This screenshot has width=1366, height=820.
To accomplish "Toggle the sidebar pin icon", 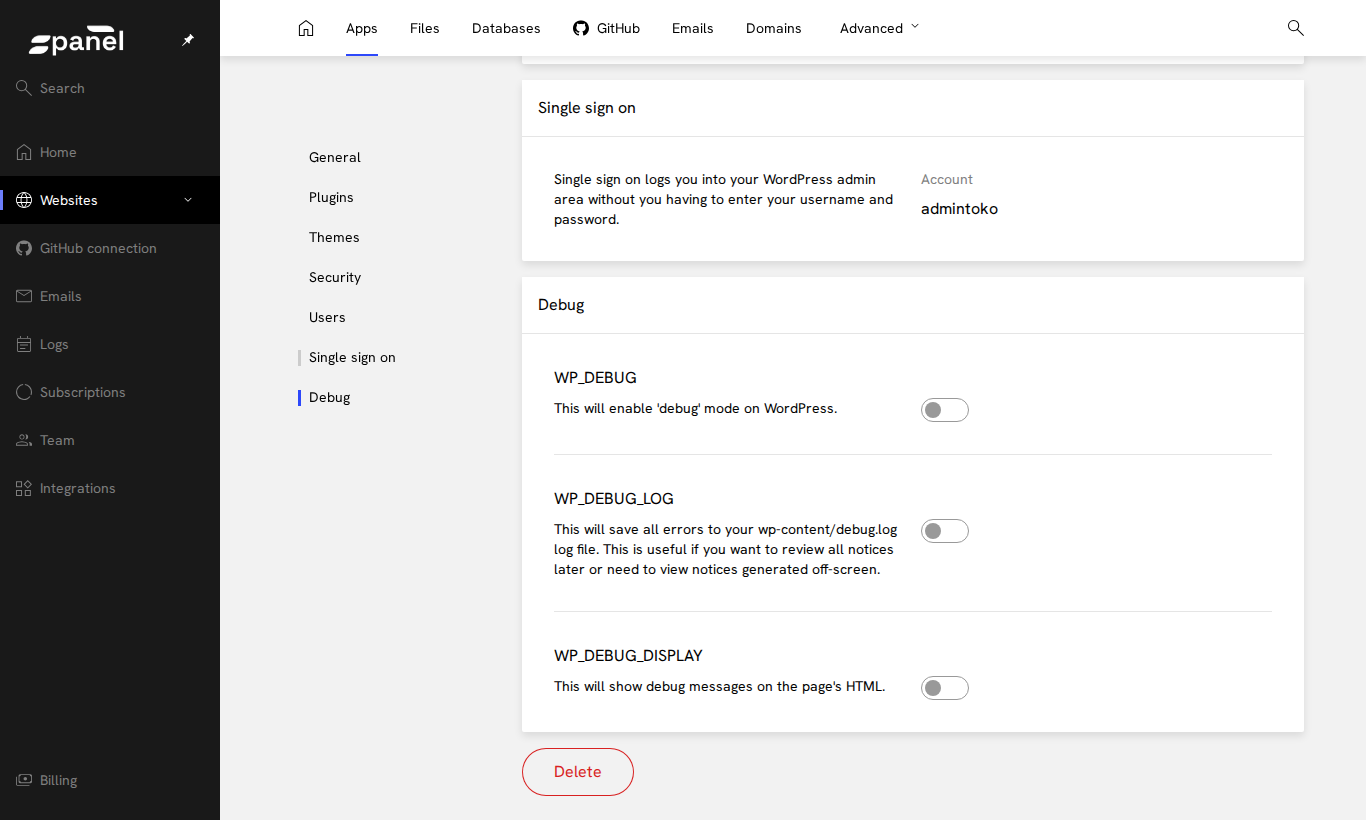I will tap(188, 40).
